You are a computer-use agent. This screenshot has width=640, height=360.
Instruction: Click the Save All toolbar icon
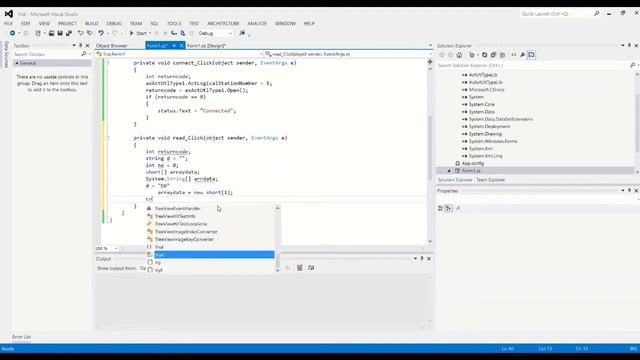pyautogui.click(x=69, y=33)
